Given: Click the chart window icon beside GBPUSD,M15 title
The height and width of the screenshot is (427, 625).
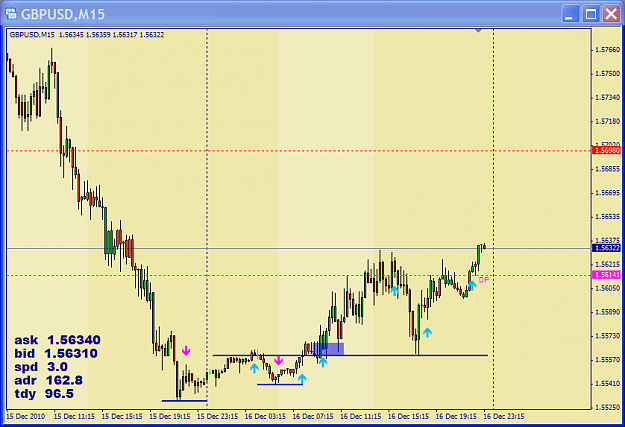Looking at the screenshot, I should tap(11, 14).
